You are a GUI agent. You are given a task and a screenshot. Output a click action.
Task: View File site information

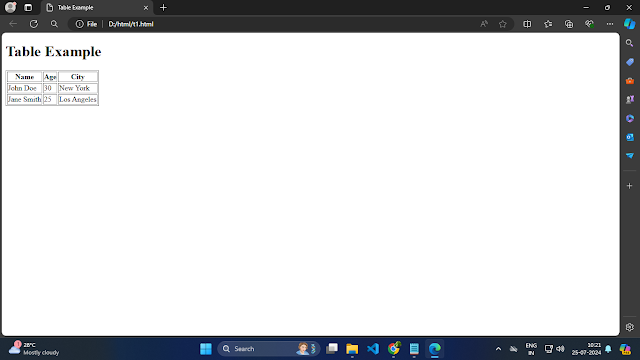pos(86,24)
